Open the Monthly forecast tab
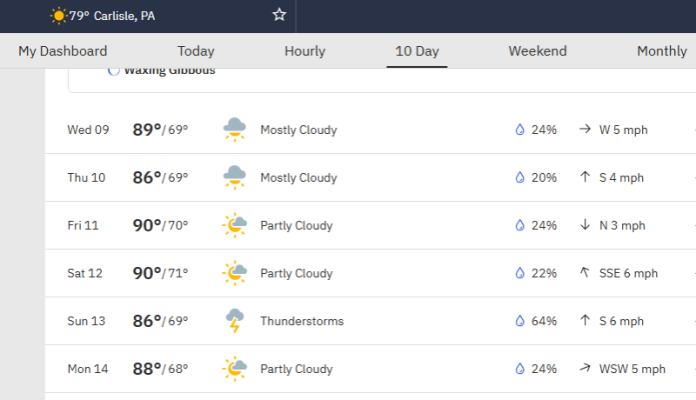Image resolution: width=696 pixels, height=400 pixels. pos(662,51)
